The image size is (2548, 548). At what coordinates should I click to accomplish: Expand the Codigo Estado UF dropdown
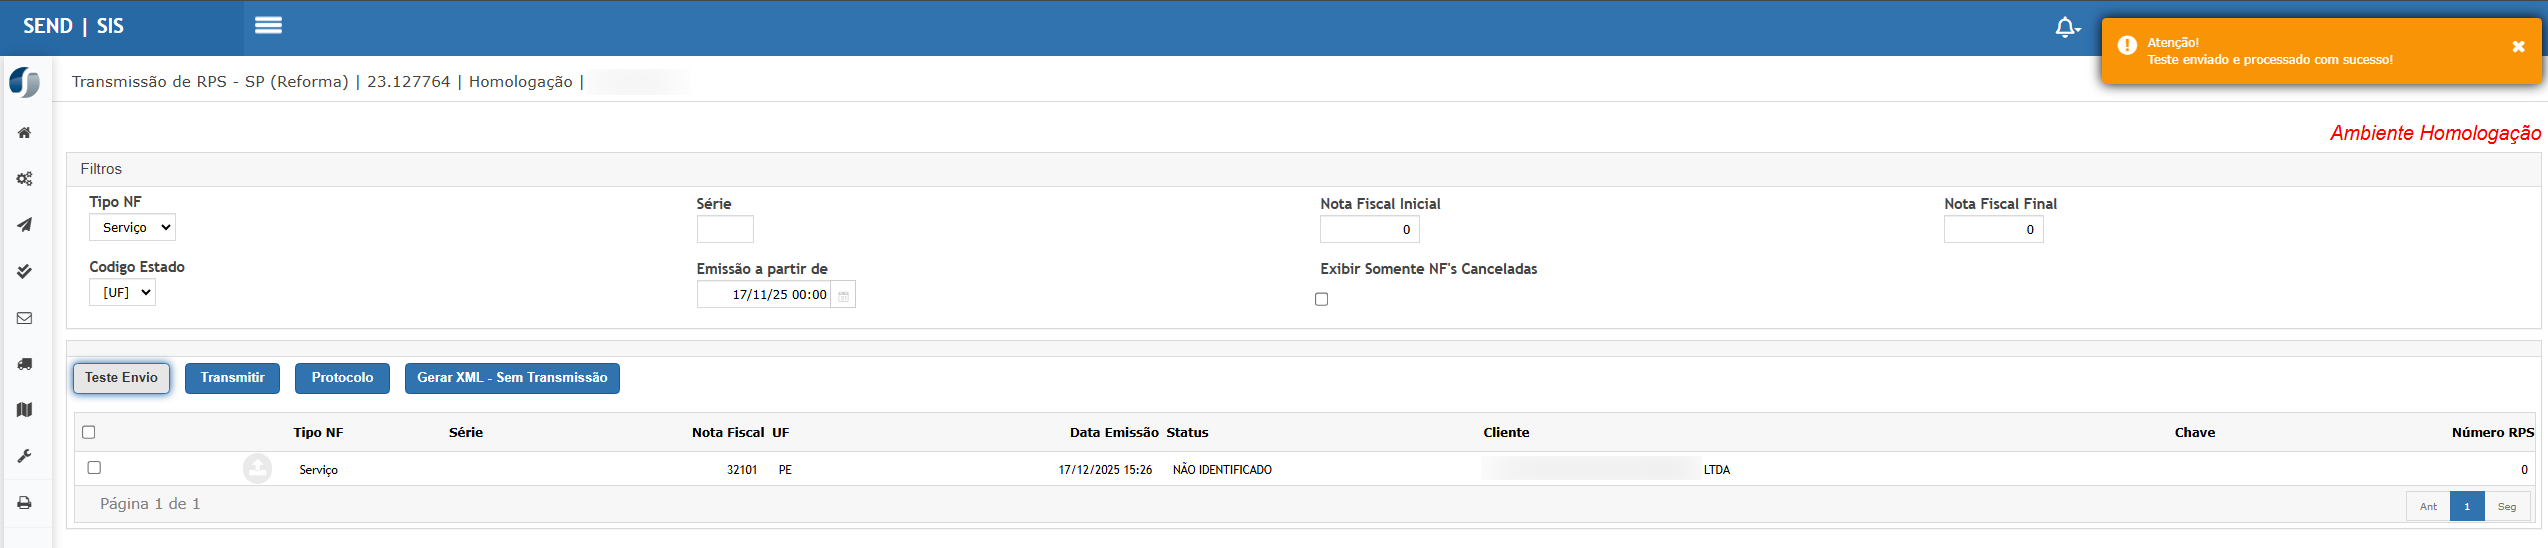tap(122, 293)
